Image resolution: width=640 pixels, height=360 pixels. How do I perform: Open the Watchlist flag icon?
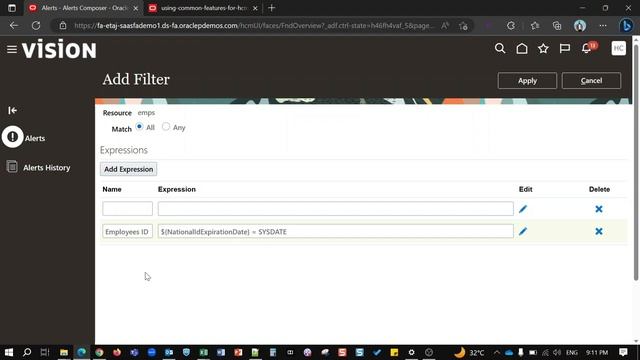pos(565,49)
